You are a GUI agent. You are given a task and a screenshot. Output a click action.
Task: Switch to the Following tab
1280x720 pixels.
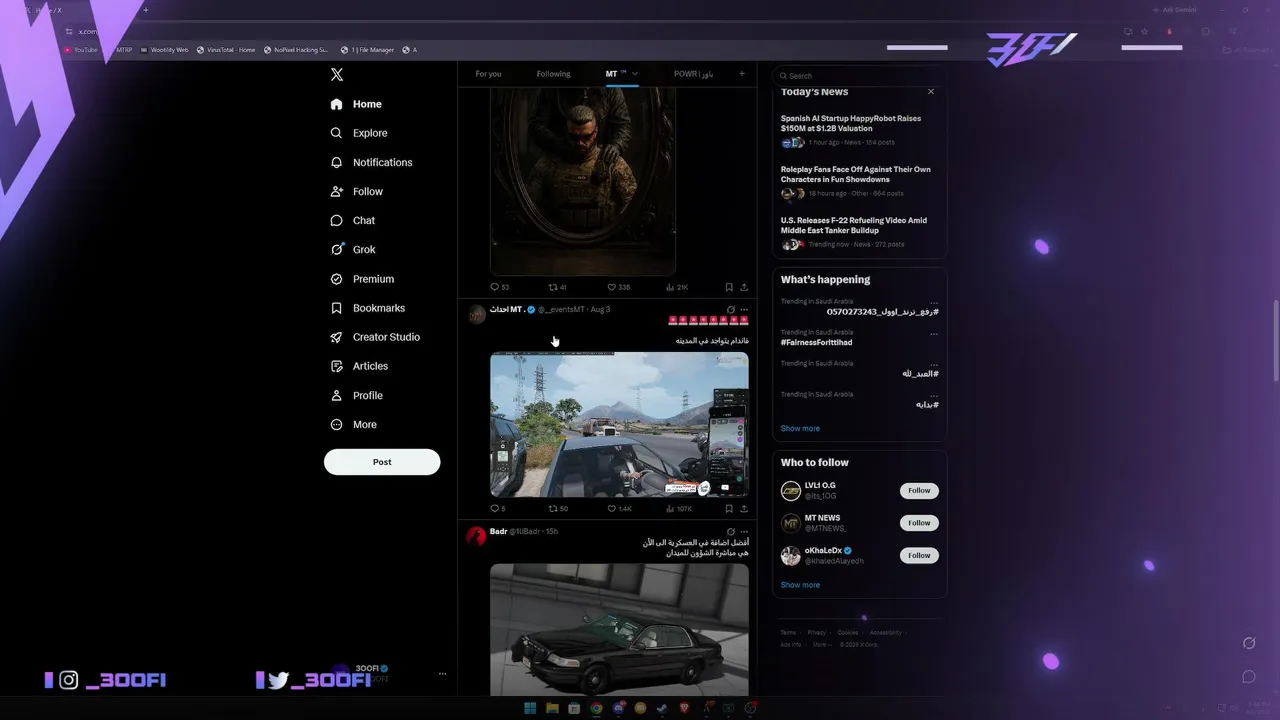[553, 74]
